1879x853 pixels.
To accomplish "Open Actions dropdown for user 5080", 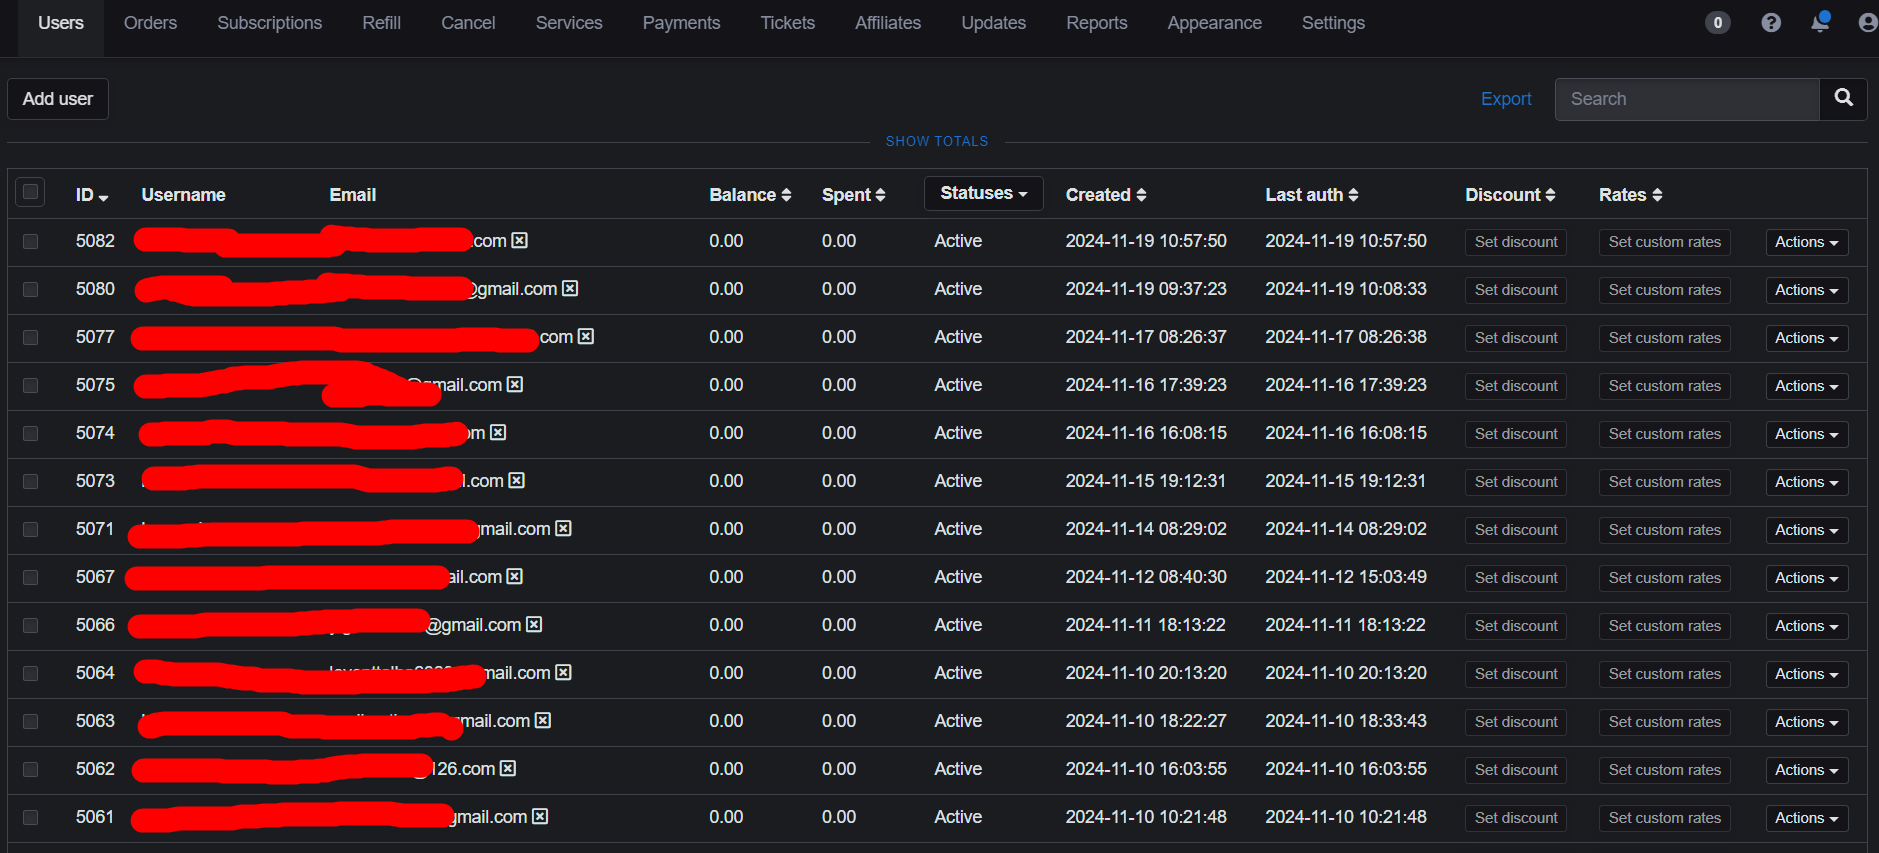I will tap(1806, 290).
